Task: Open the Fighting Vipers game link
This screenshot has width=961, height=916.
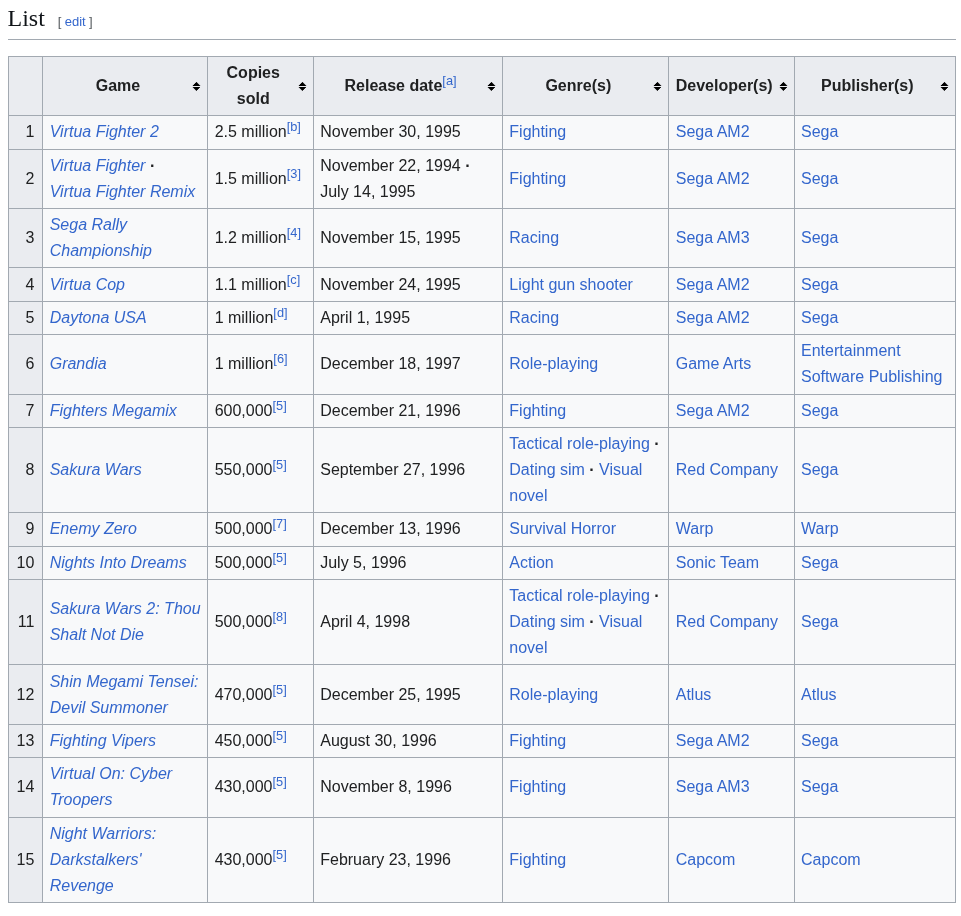Action: (x=102, y=741)
